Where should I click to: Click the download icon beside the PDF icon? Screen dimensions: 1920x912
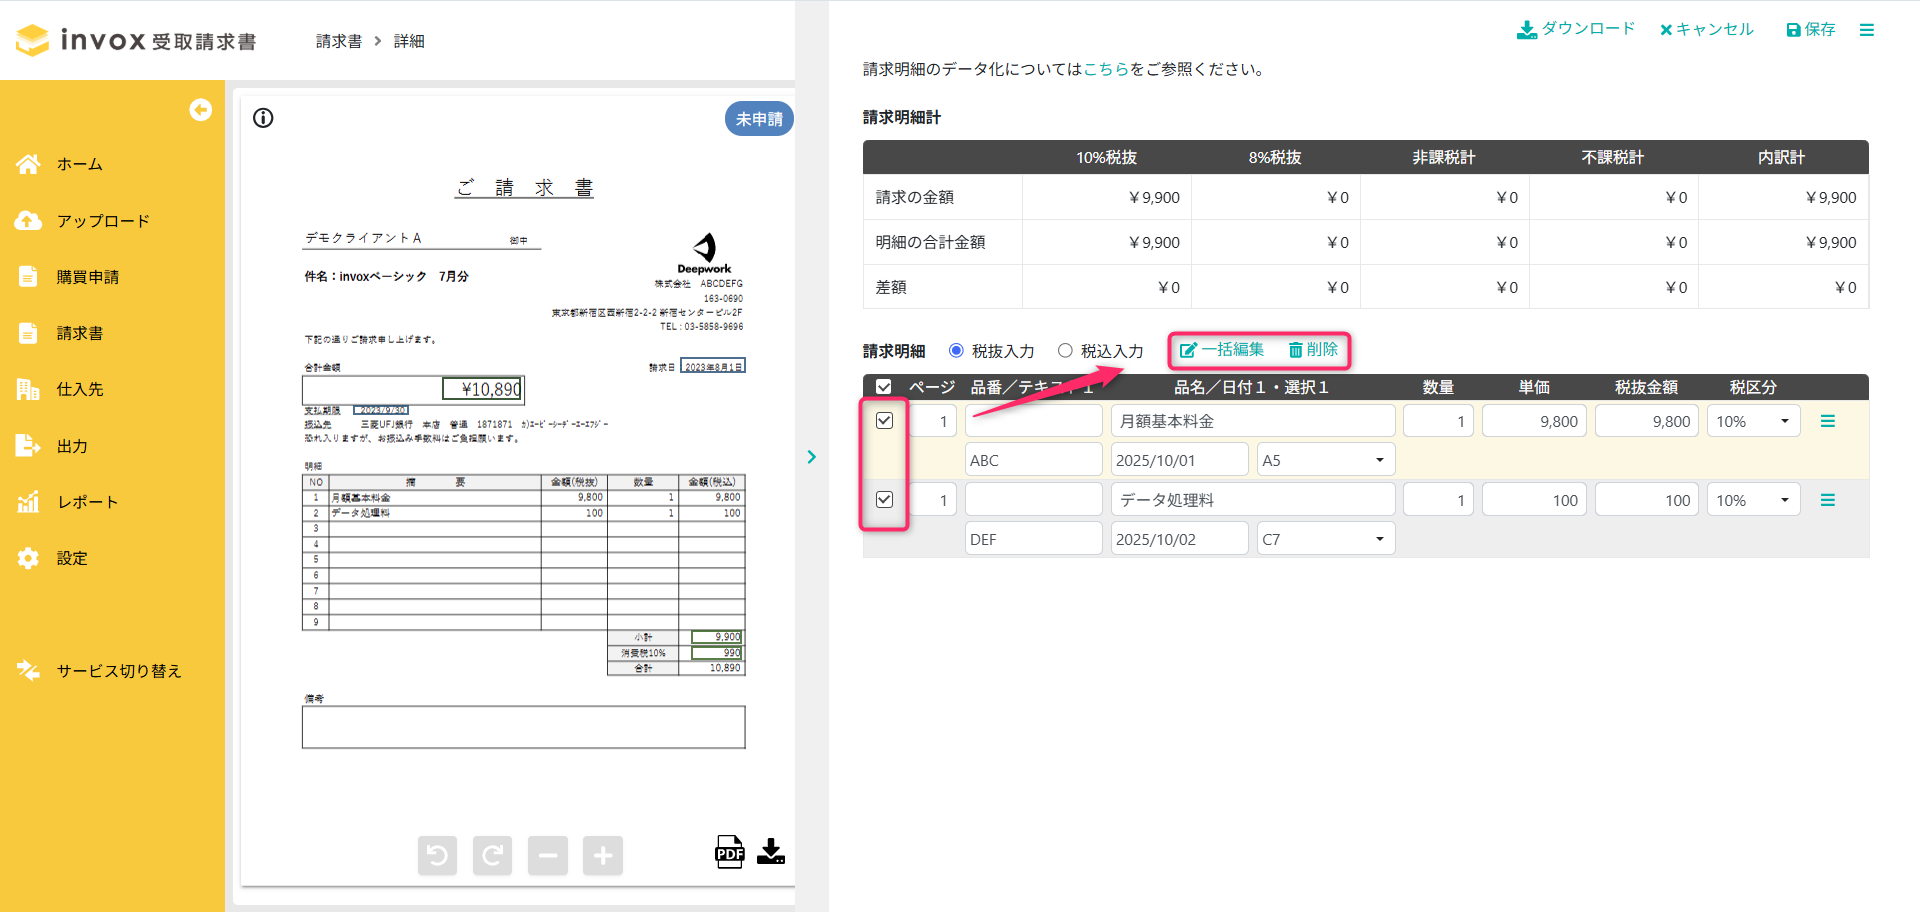point(771,852)
